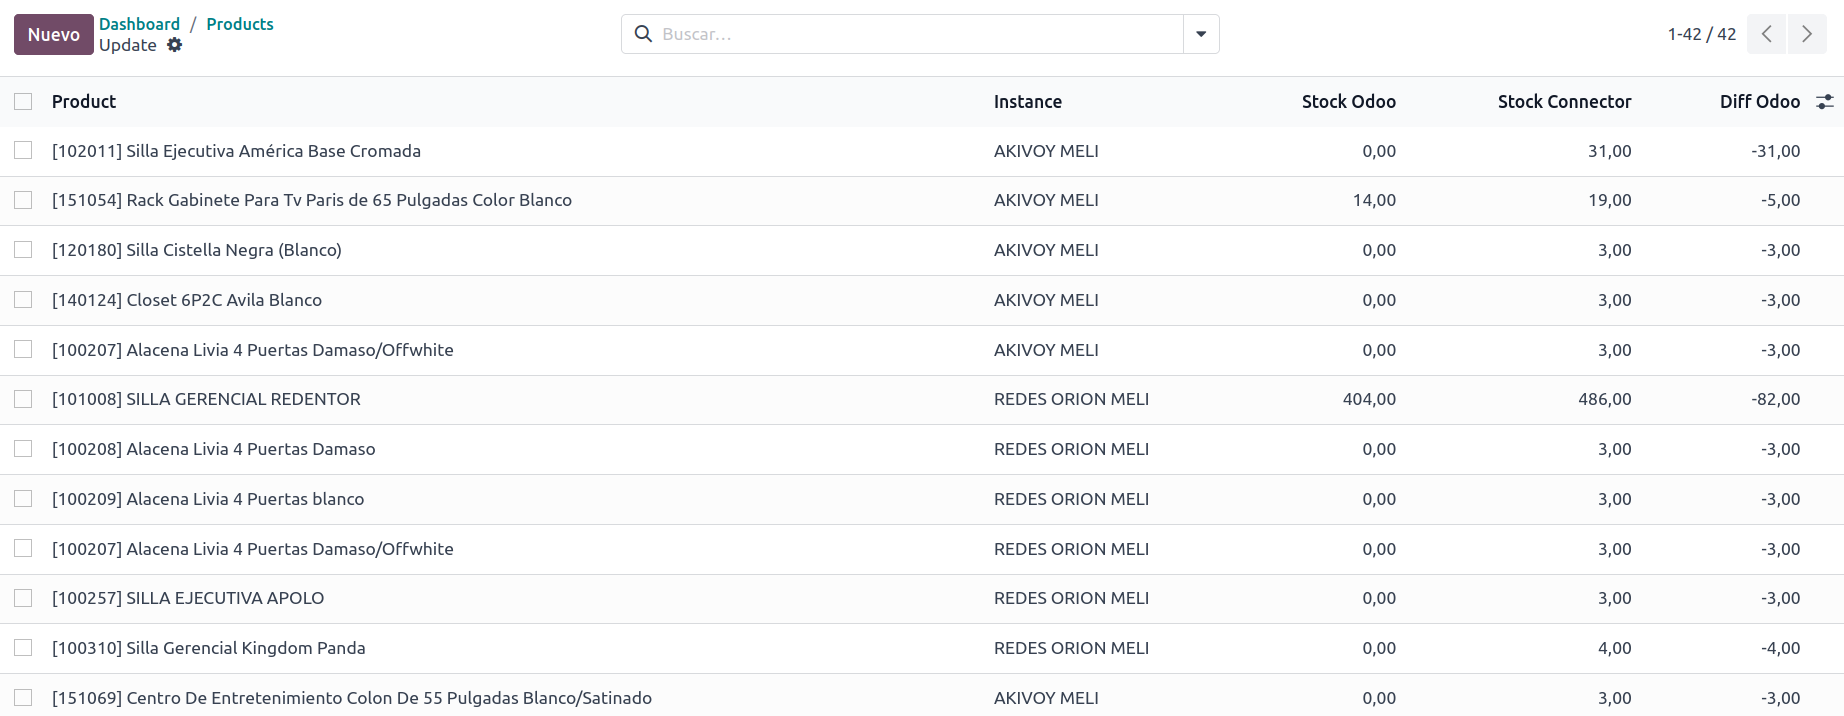
Task: Click the 19,00 Stock Connector value
Action: point(1610,200)
